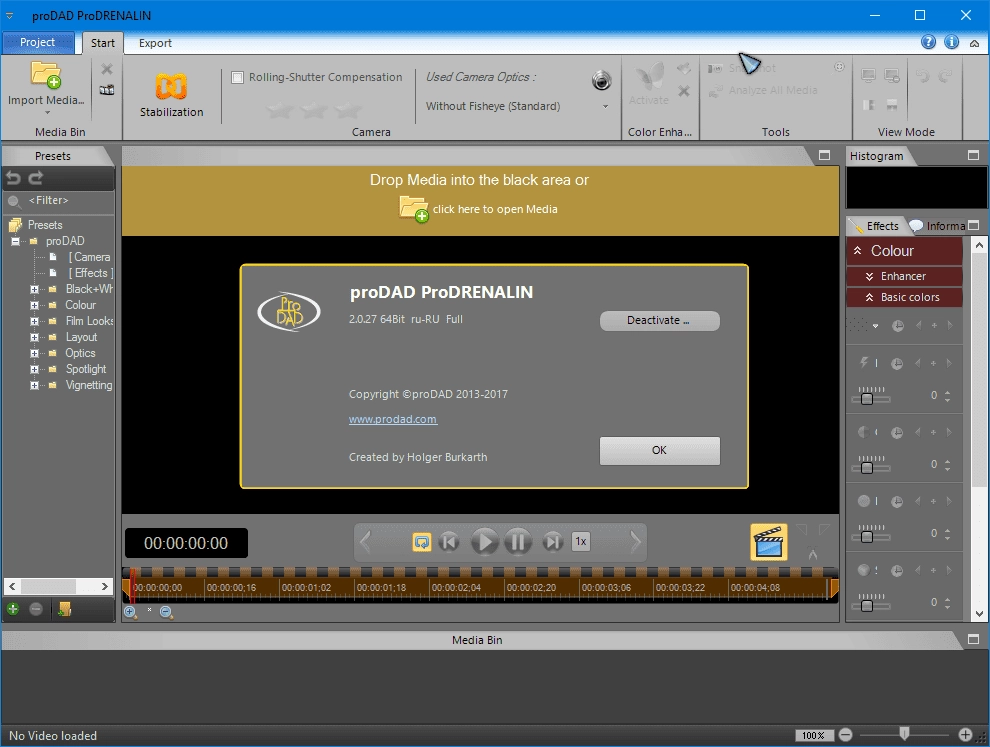Zoom in on the timeline

click(130, 612)
